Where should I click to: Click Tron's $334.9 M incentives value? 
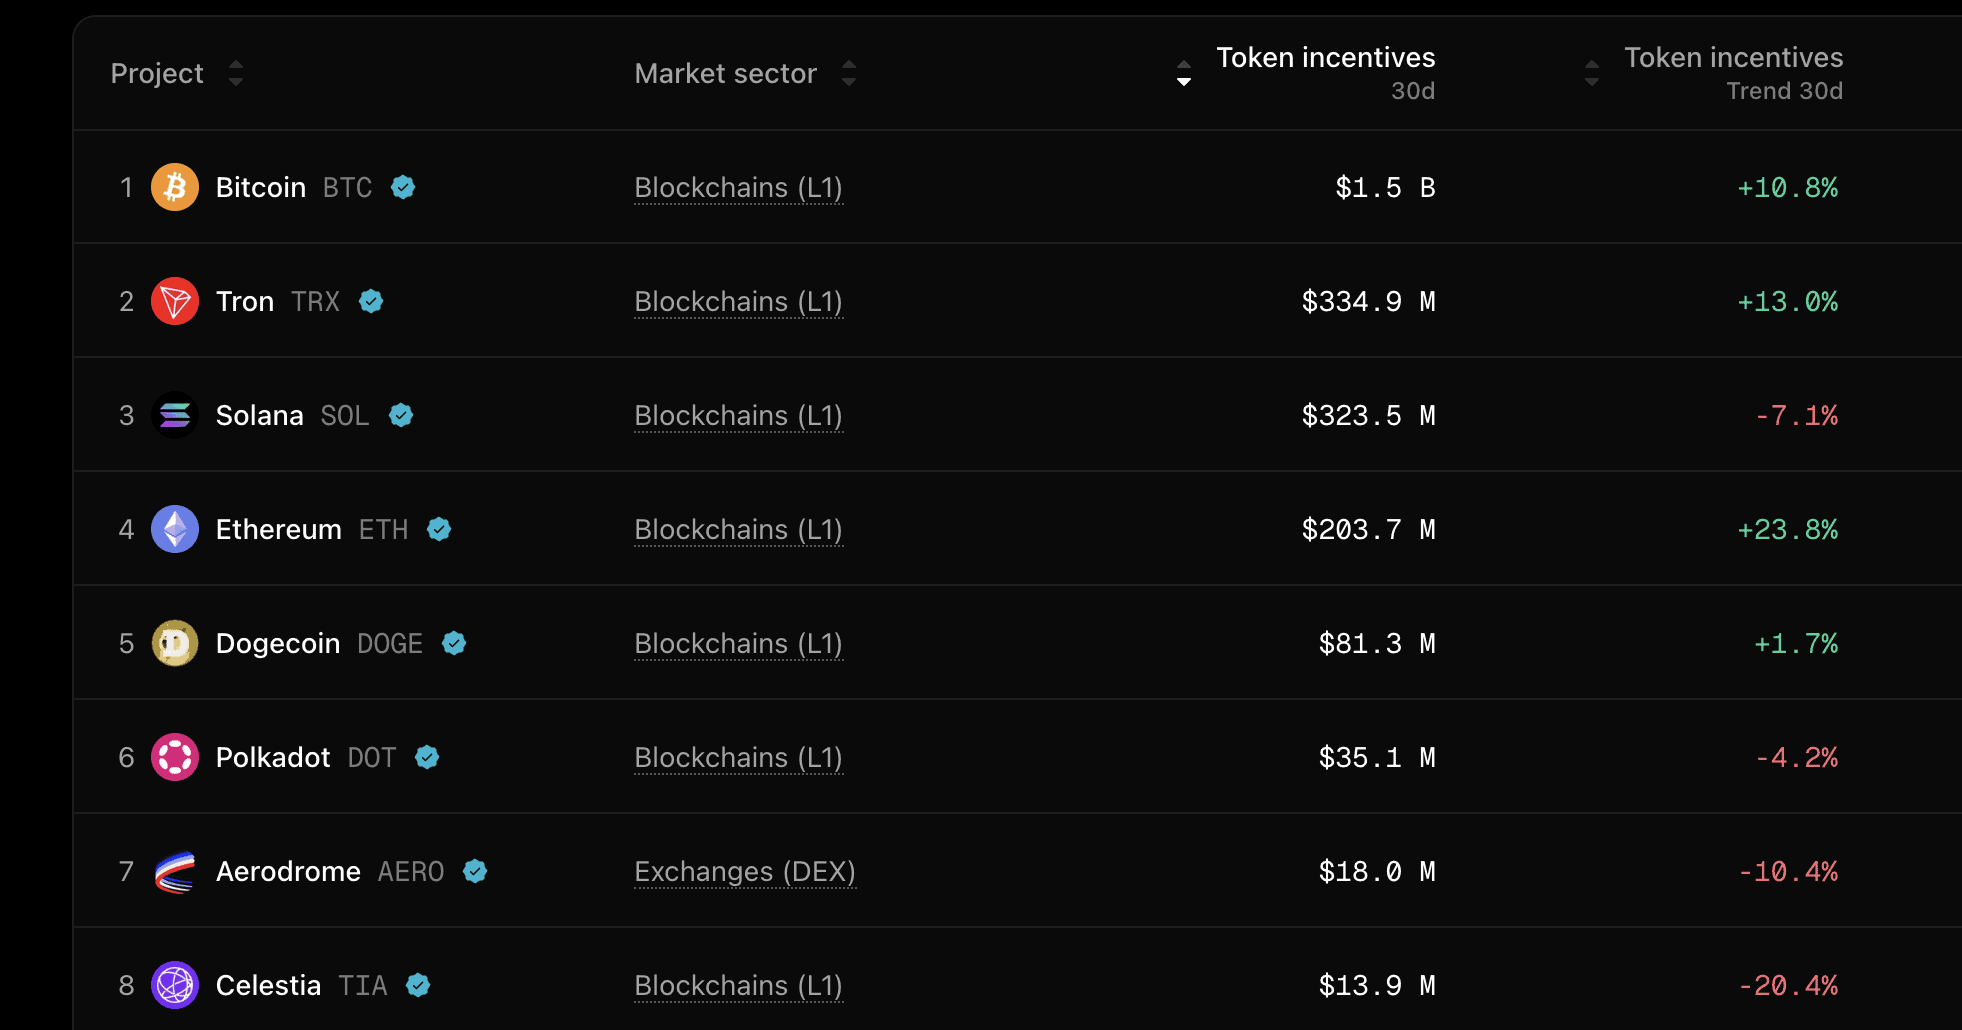[1368, 301]
